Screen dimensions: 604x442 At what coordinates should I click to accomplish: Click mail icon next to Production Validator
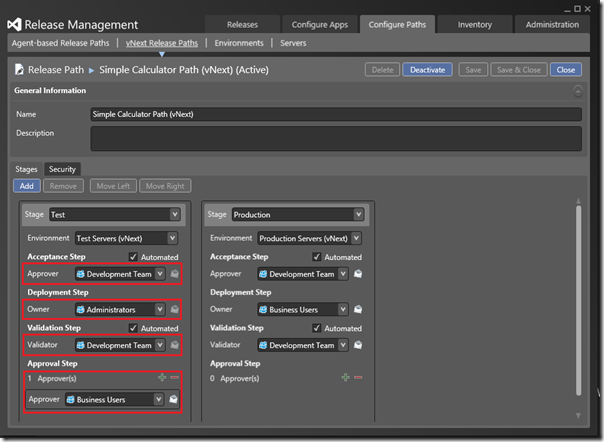(358, 345)
